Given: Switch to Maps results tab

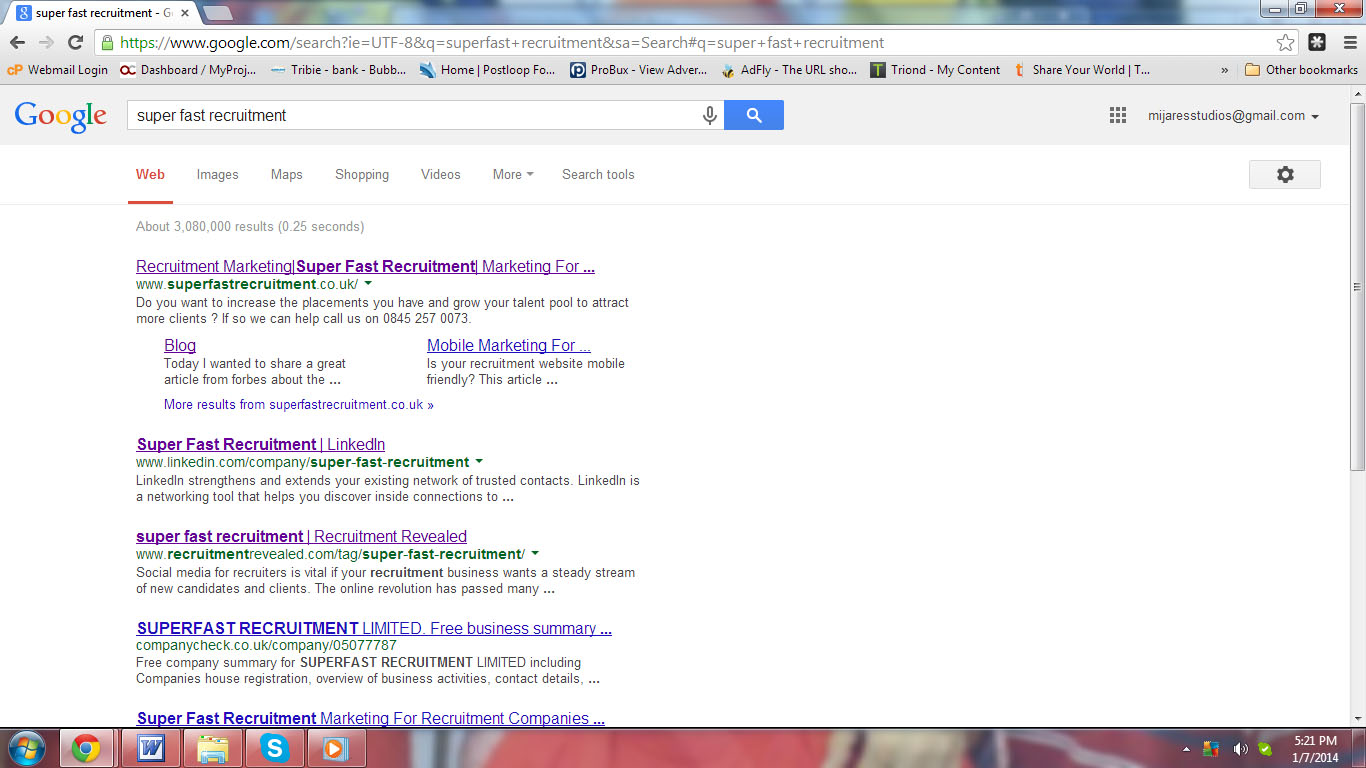Looking at the screenshot, I should 286,175.
